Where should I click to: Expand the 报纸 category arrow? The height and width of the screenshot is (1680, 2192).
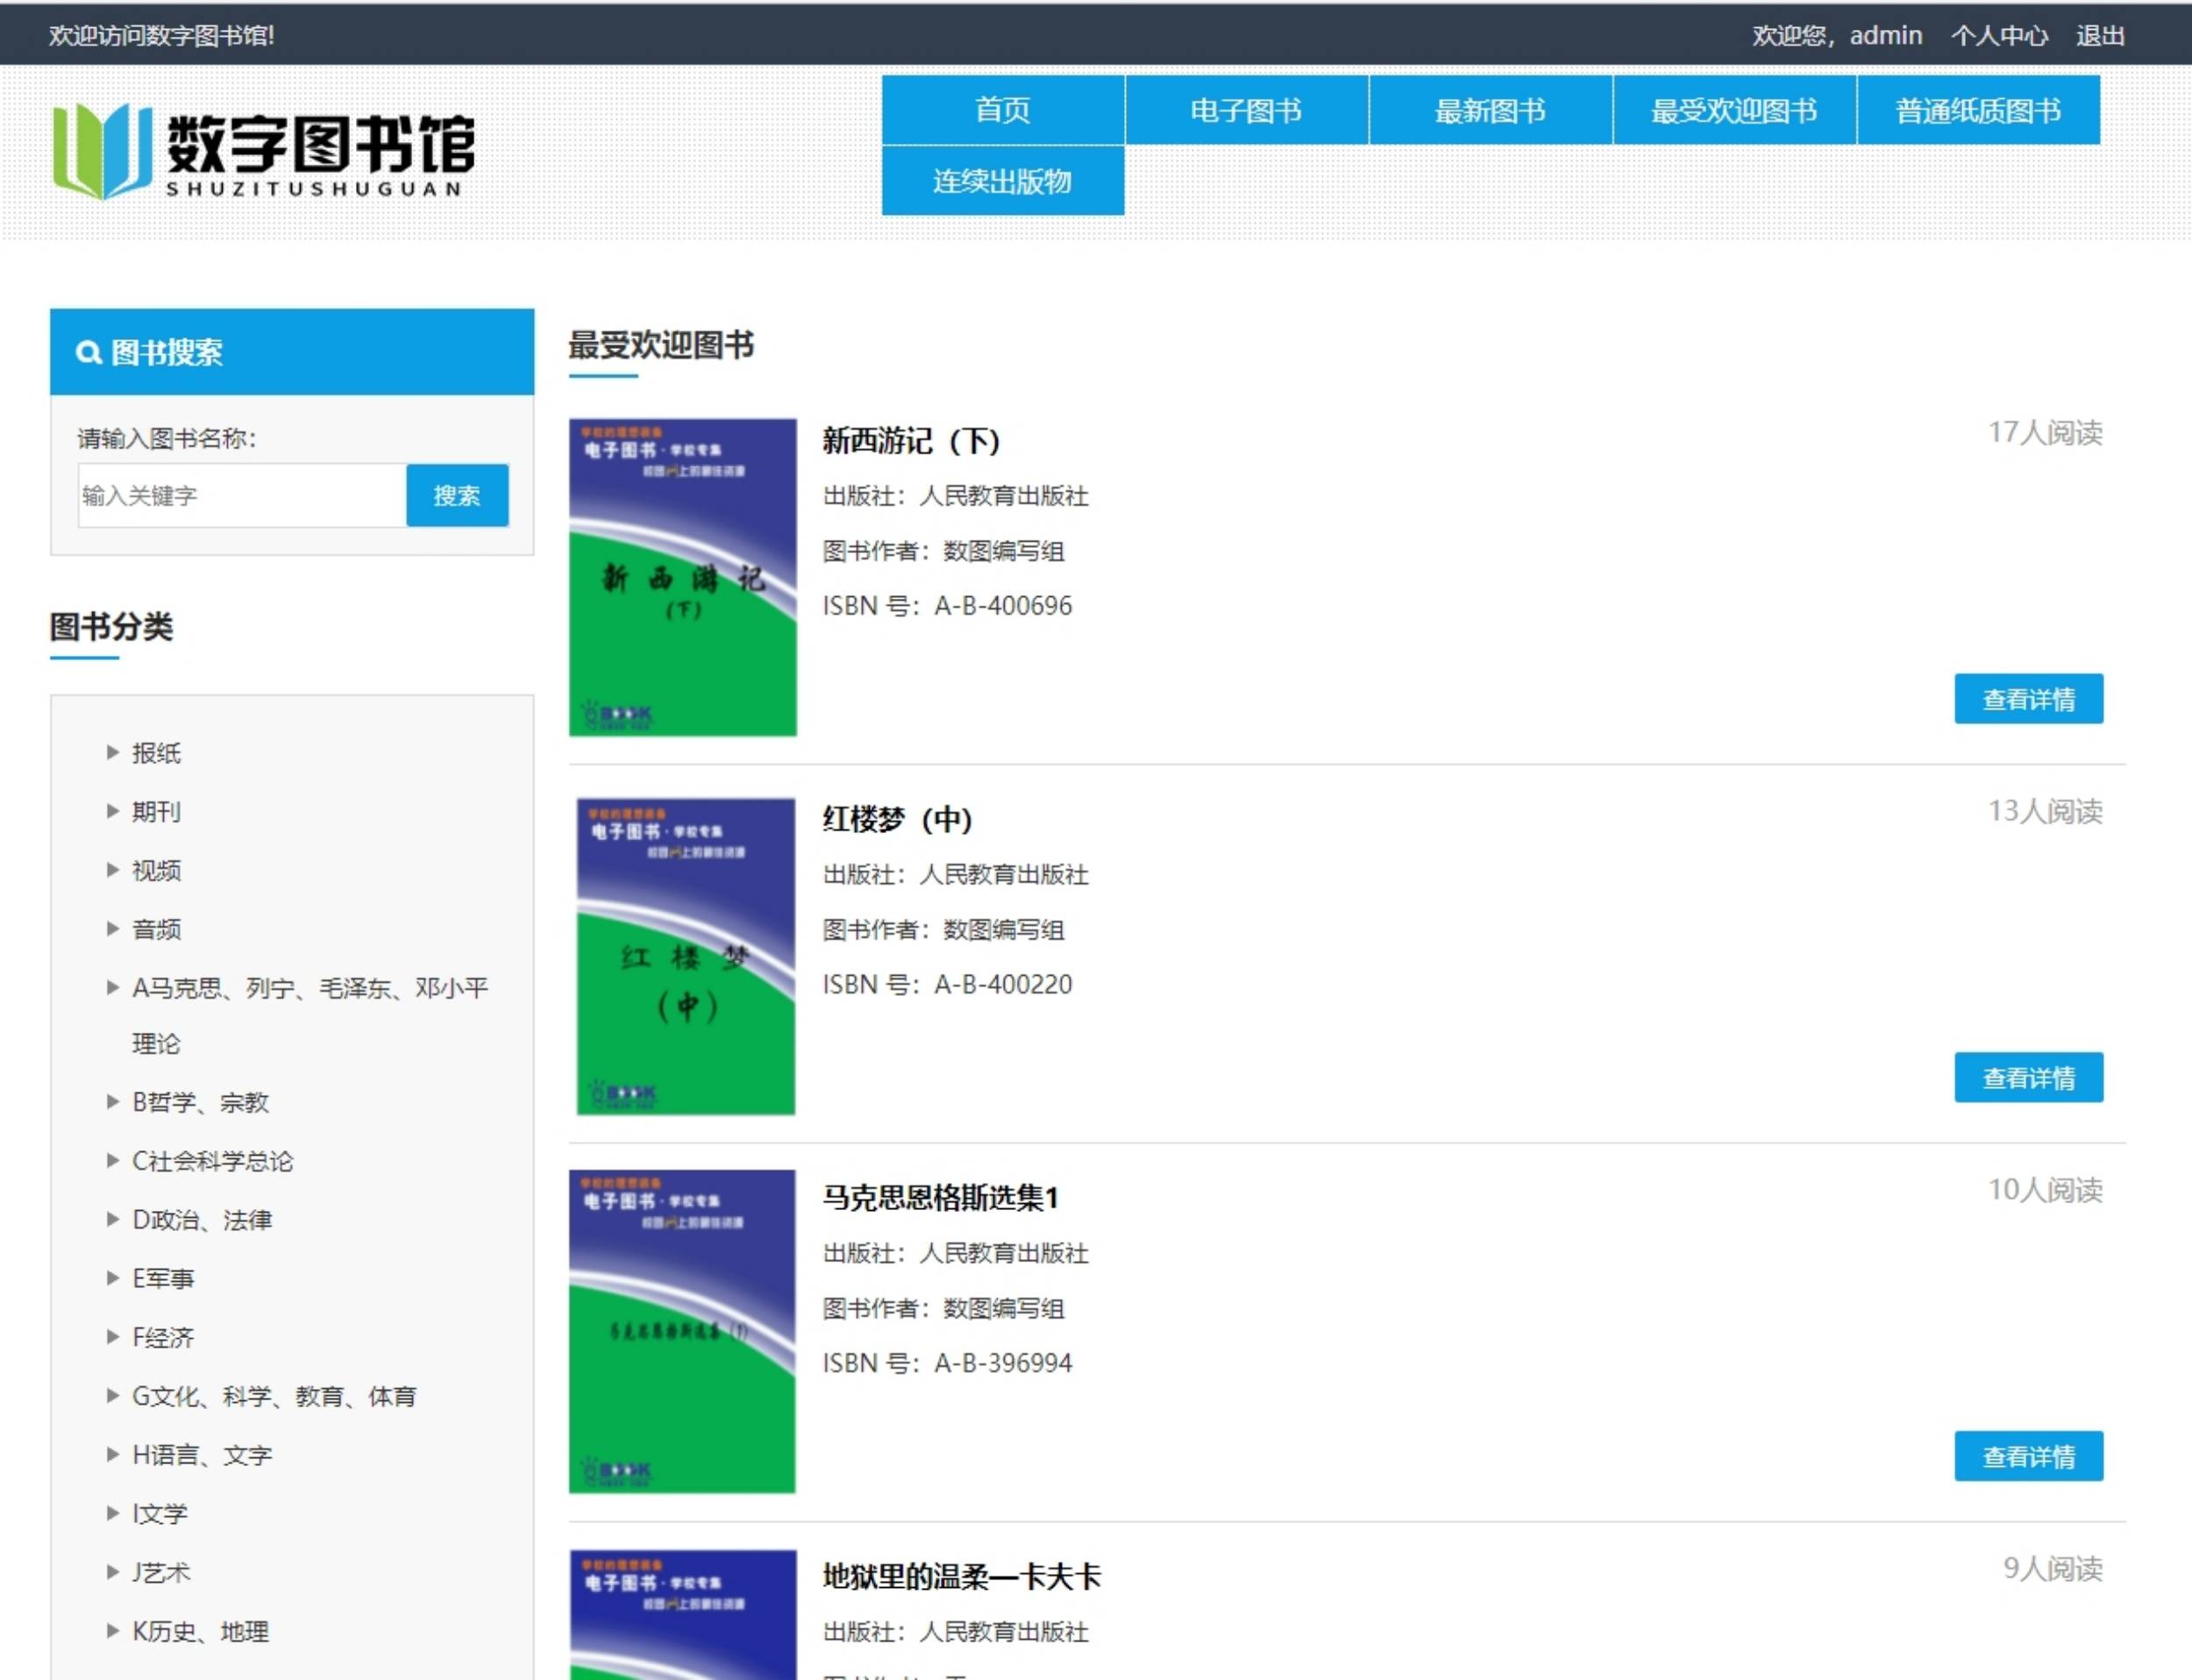pyautogui.click(x=113, y=752)
